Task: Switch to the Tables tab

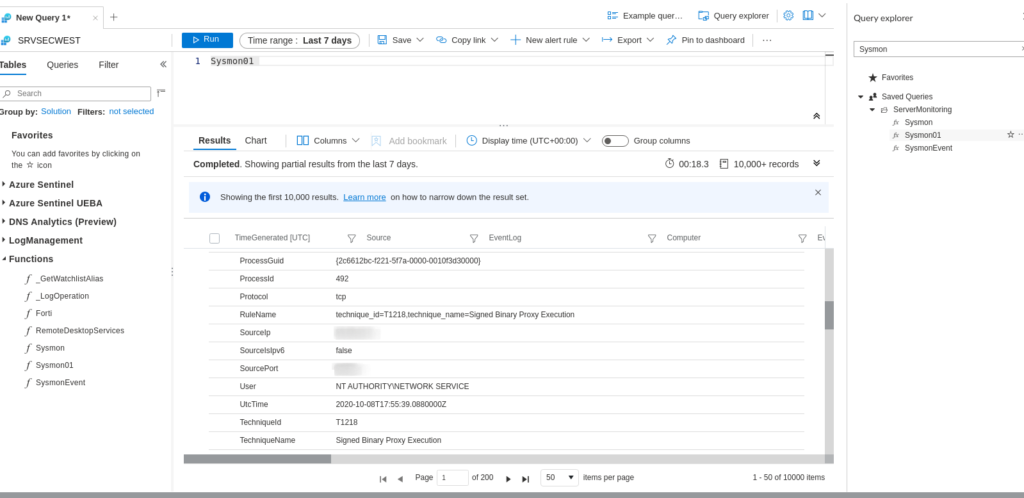Action: (12, 65)
